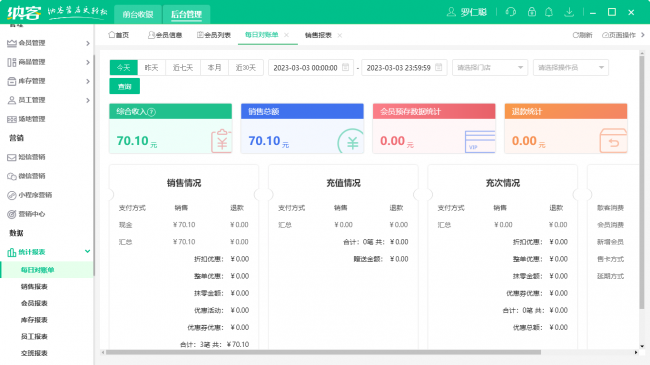Click the green 查询 button
Image resolution: width=650 pixels, height=365 pixels.
click(124, 86)
